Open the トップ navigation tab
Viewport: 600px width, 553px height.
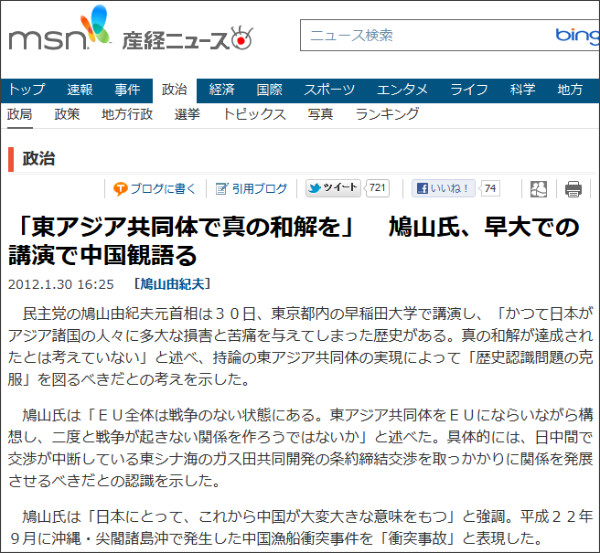[27, 90]
